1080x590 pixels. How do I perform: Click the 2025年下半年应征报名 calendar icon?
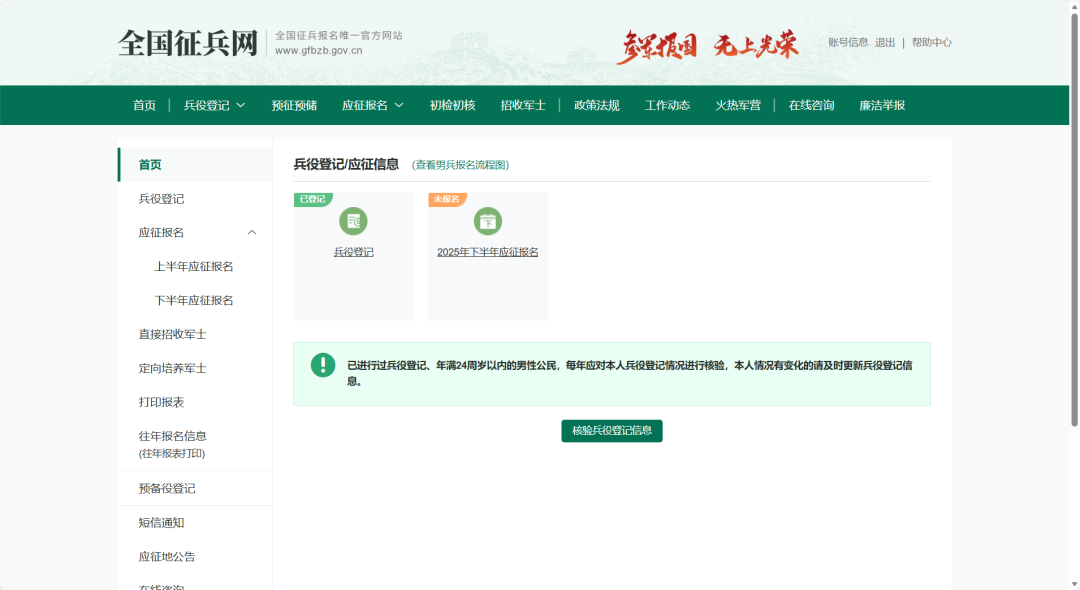pos(488,222)
